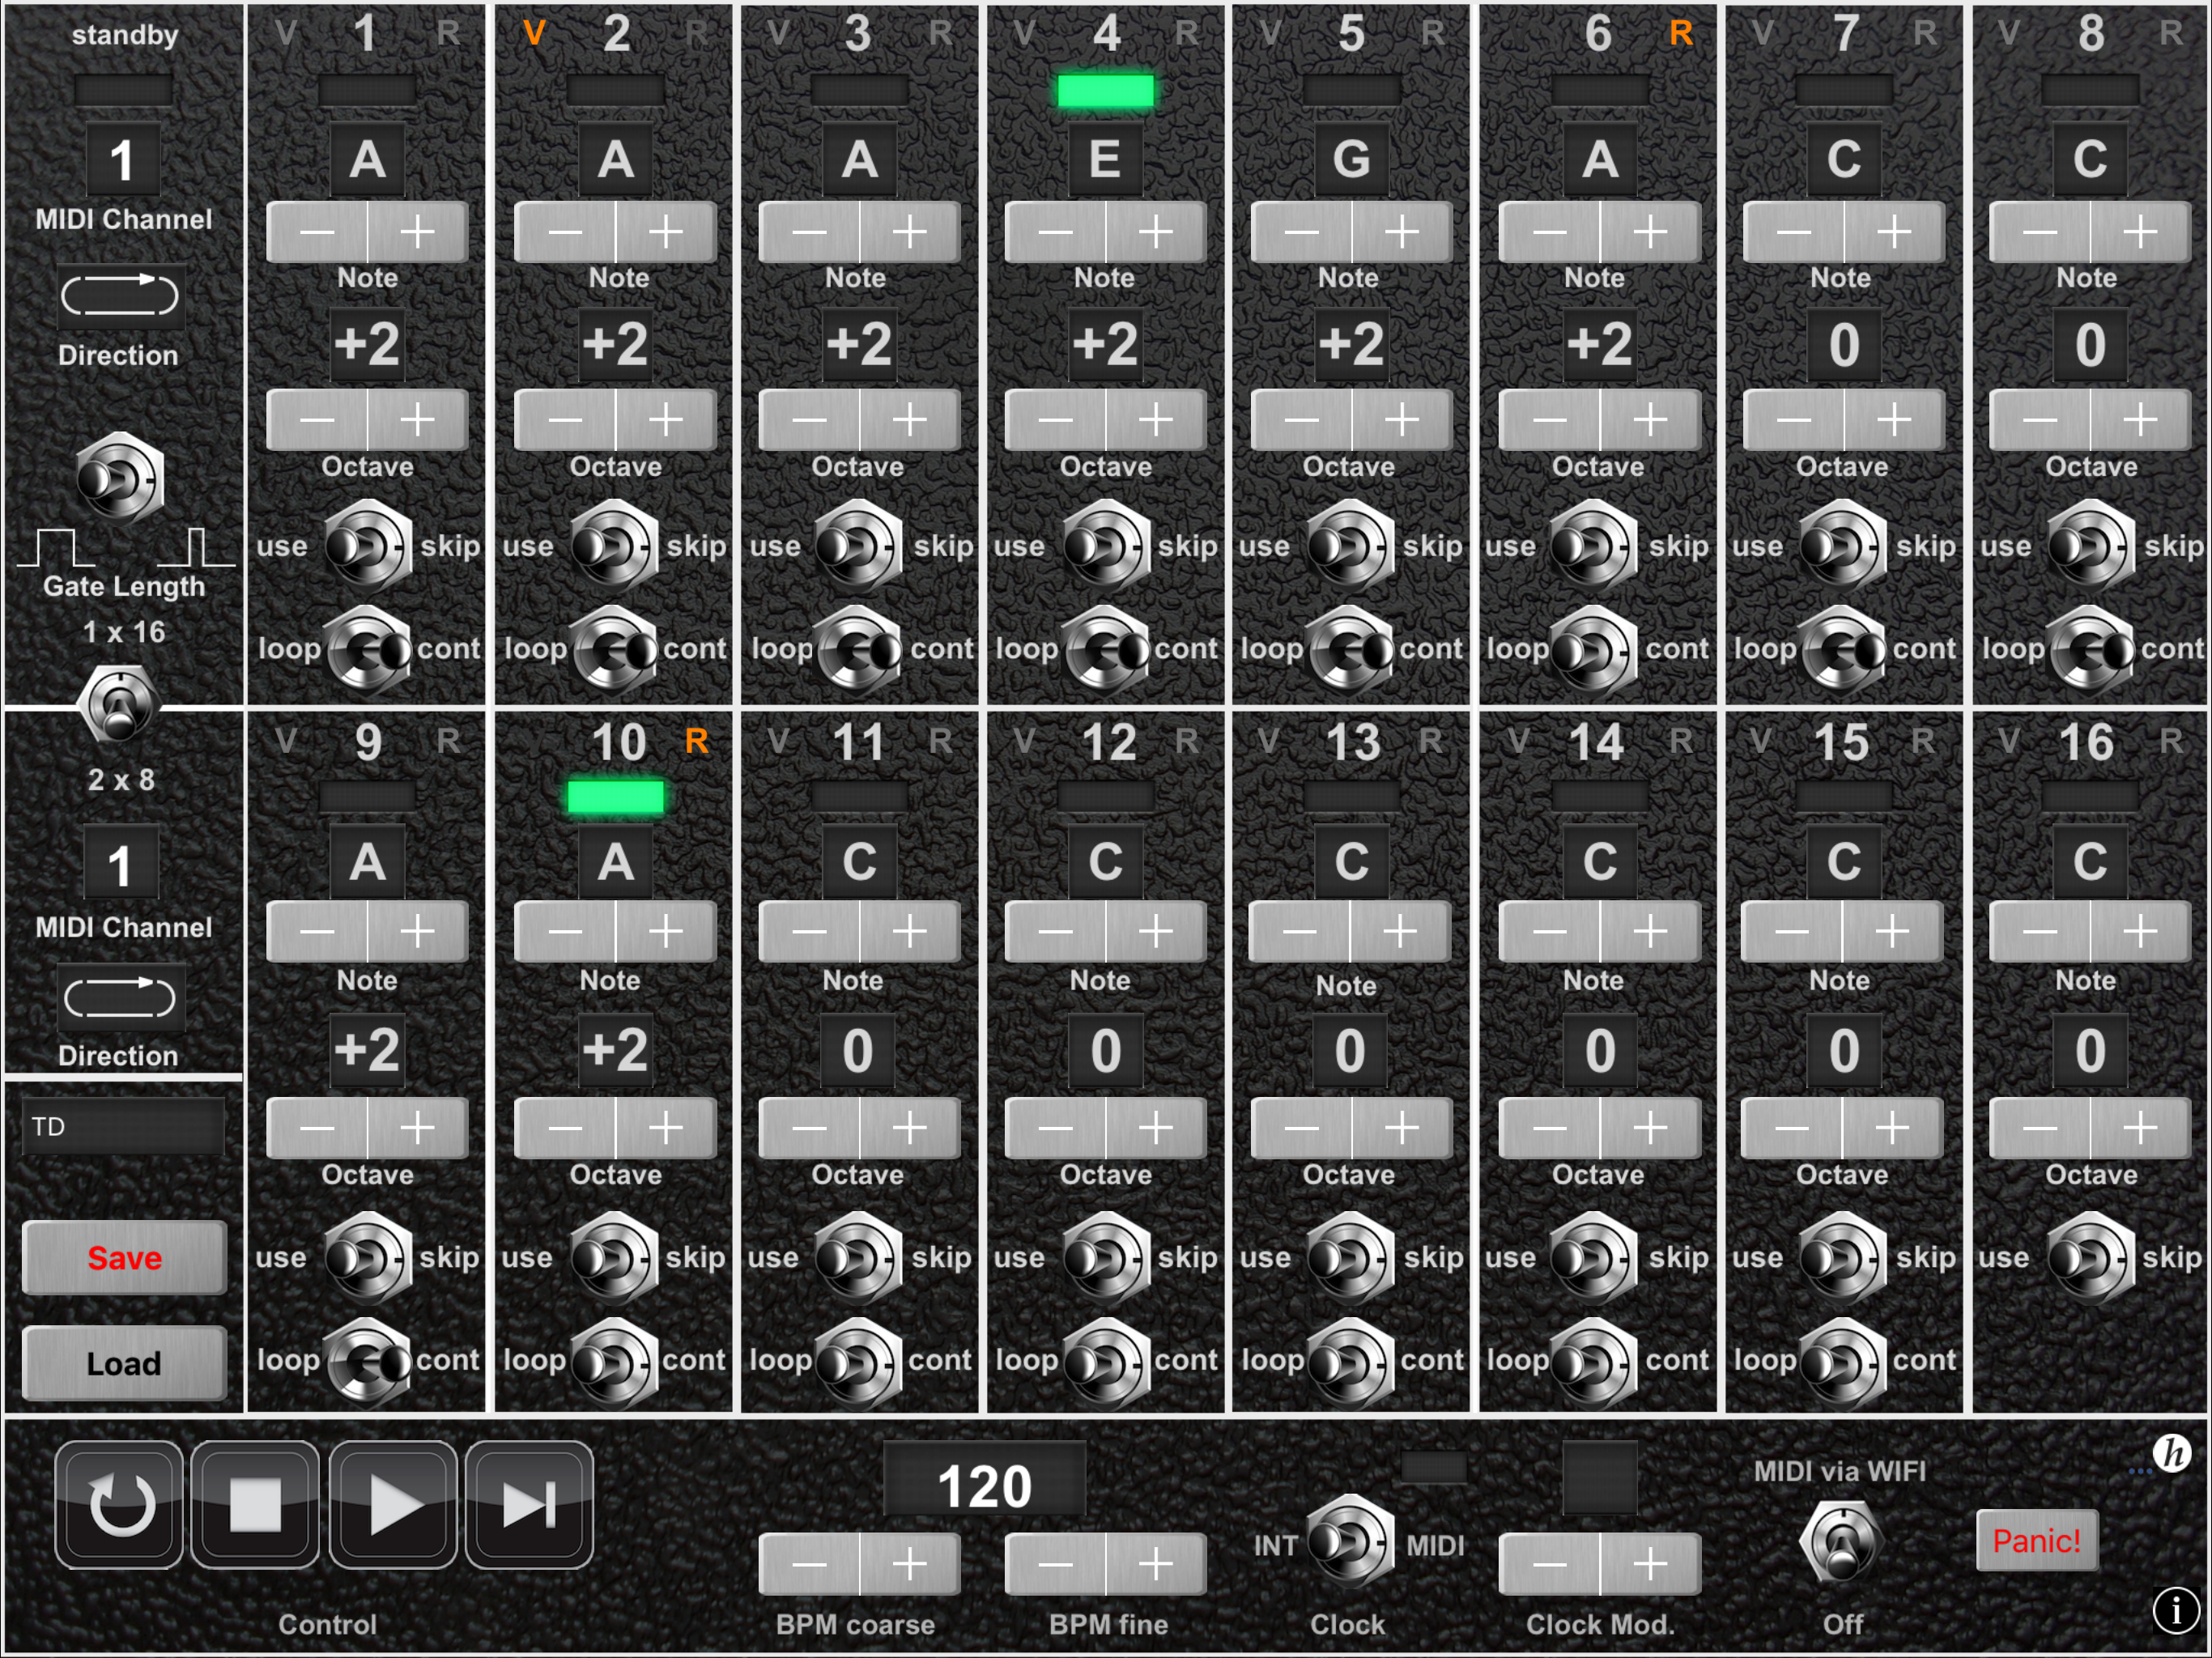The width and height of the screenshot is (2212, 1658).
Task: Flip the 1 x 16 / 2 x 8 switch
Action: pyautogui.click(x=120, y=706)
